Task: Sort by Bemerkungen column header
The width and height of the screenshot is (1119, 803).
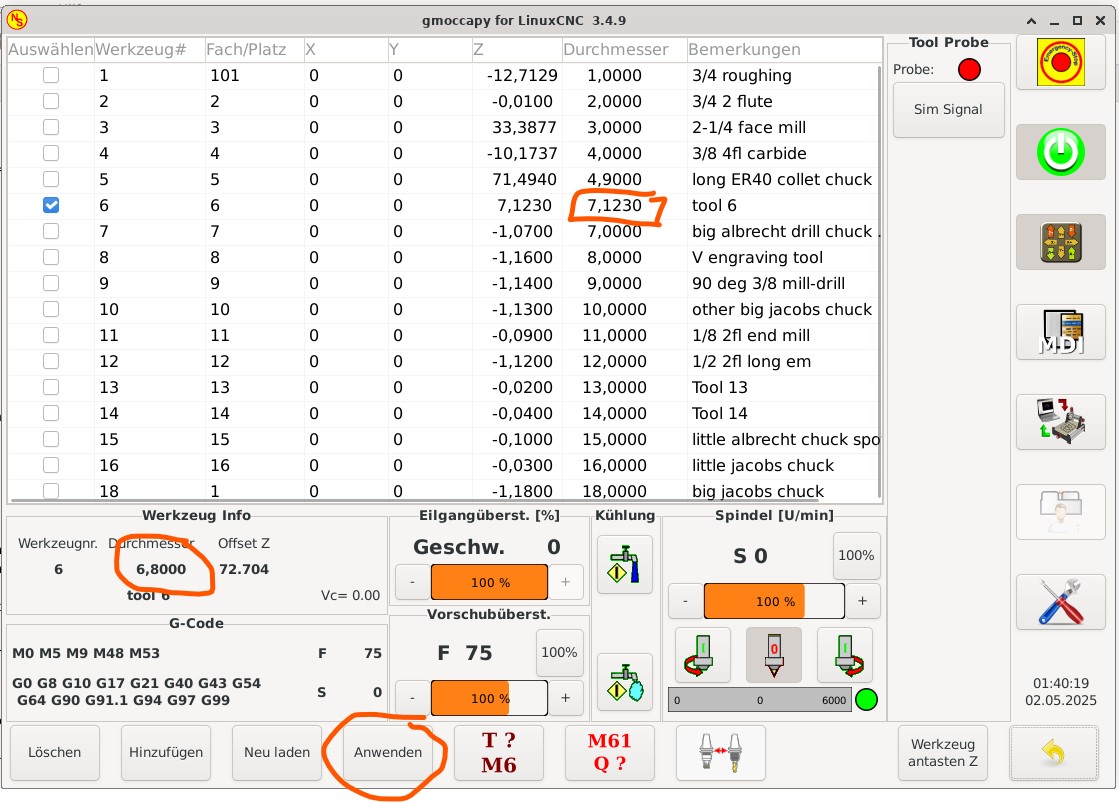Action: click(x=784, y=49)
